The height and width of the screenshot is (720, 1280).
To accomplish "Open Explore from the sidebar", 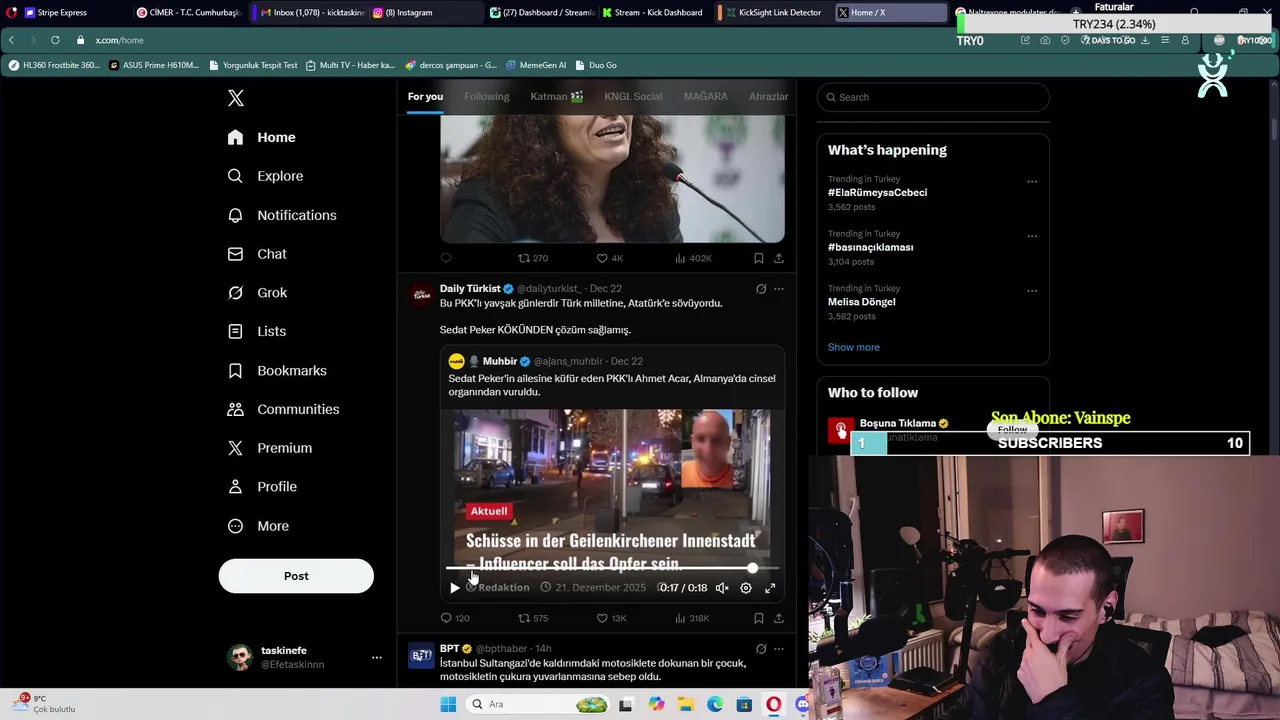I will [x=266, y=176].
